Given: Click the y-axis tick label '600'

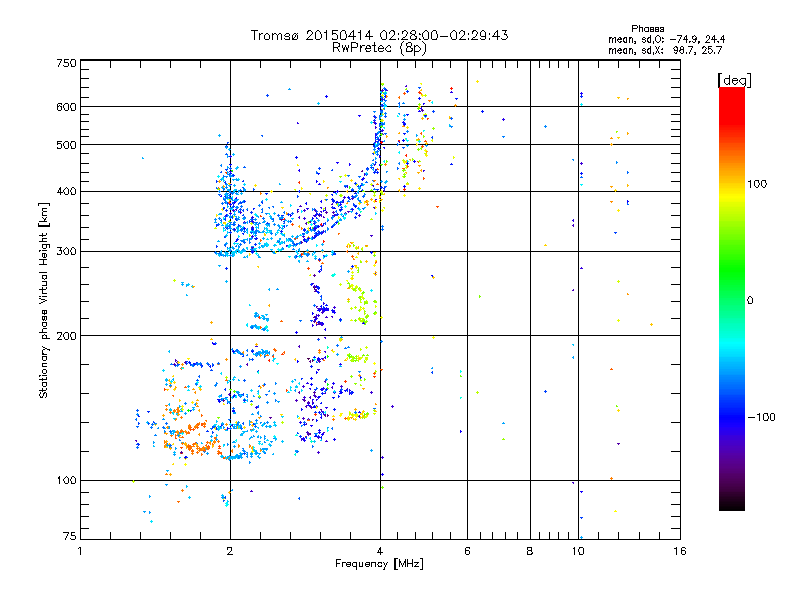Looking at the screenshot, I should 66,107.
